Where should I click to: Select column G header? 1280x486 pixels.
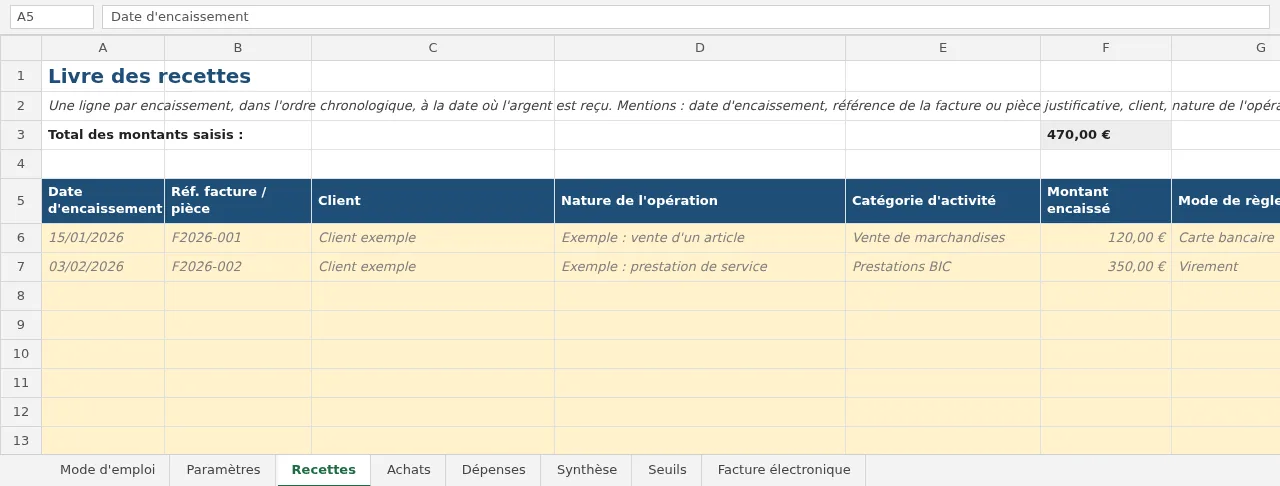pos(1226,48)
